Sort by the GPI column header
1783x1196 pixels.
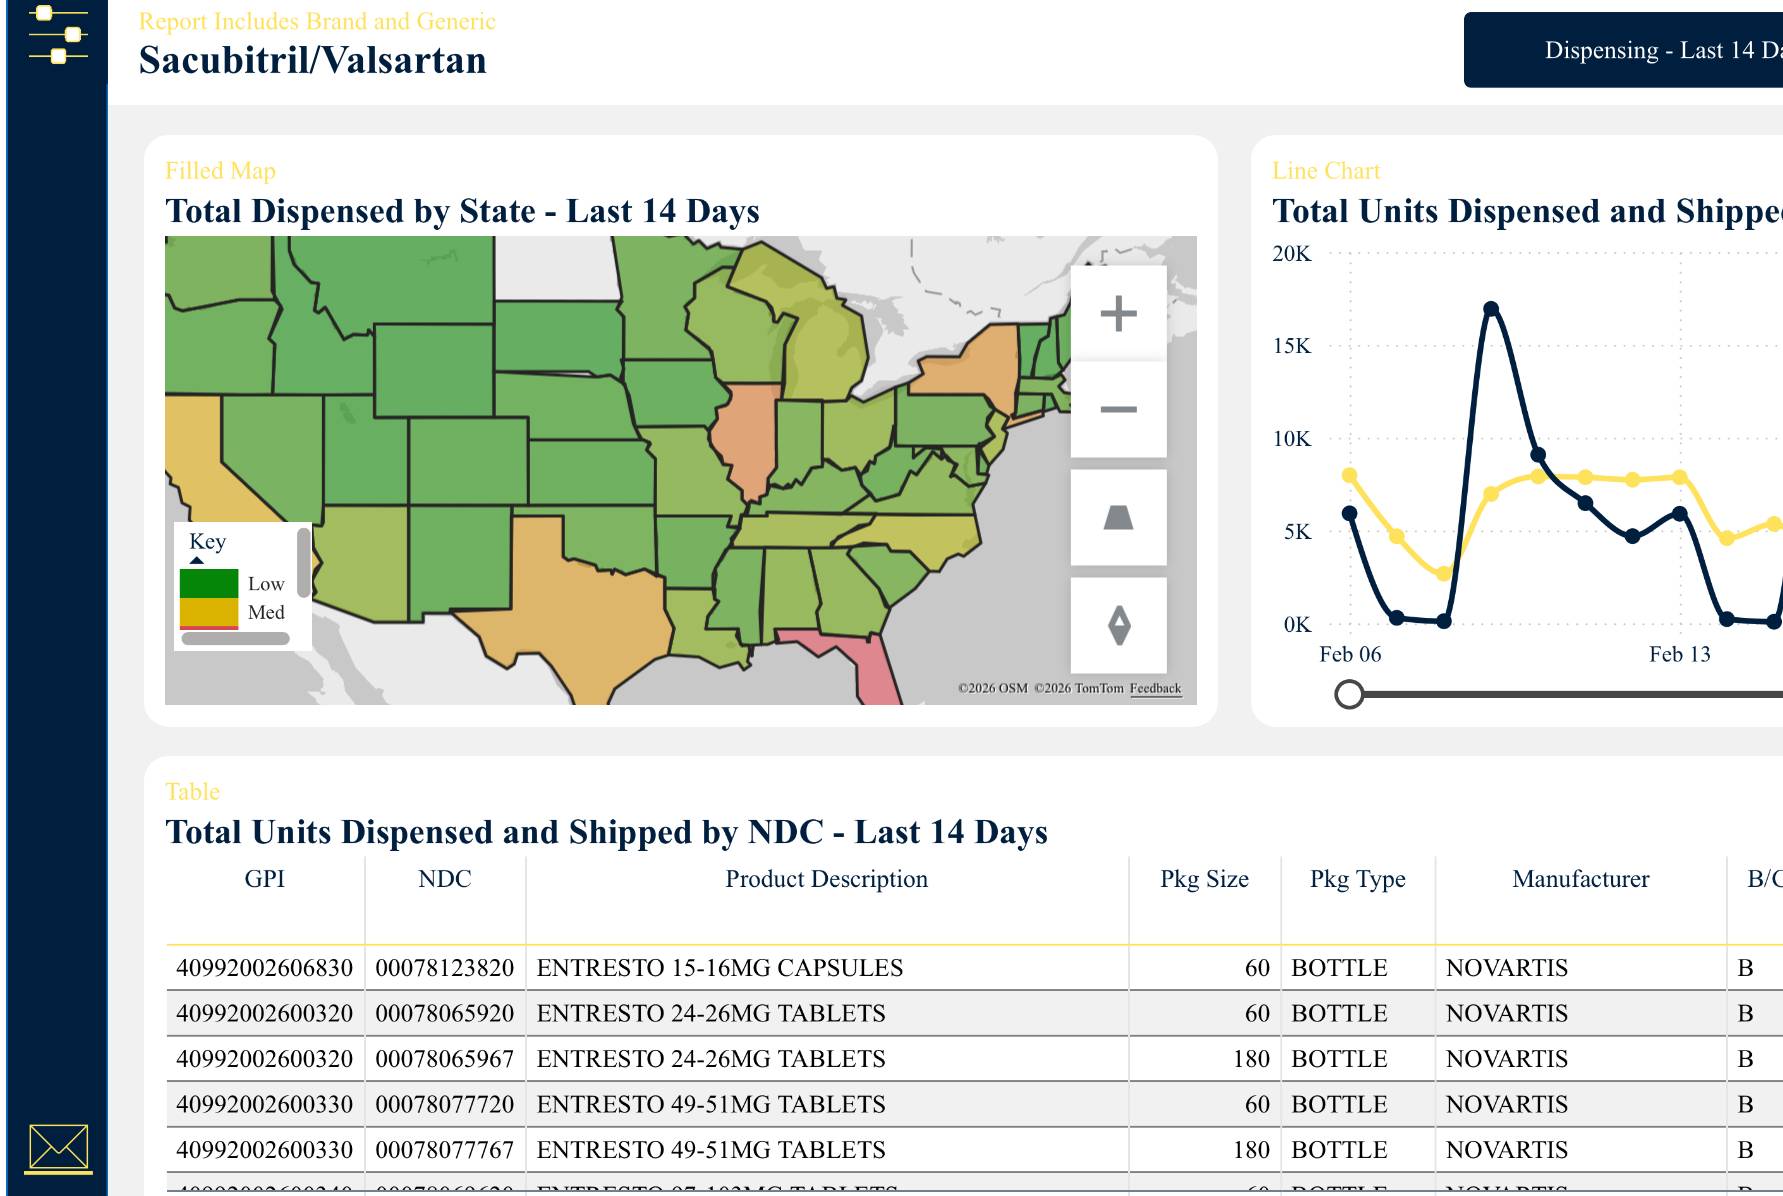(x=265, y=879)
